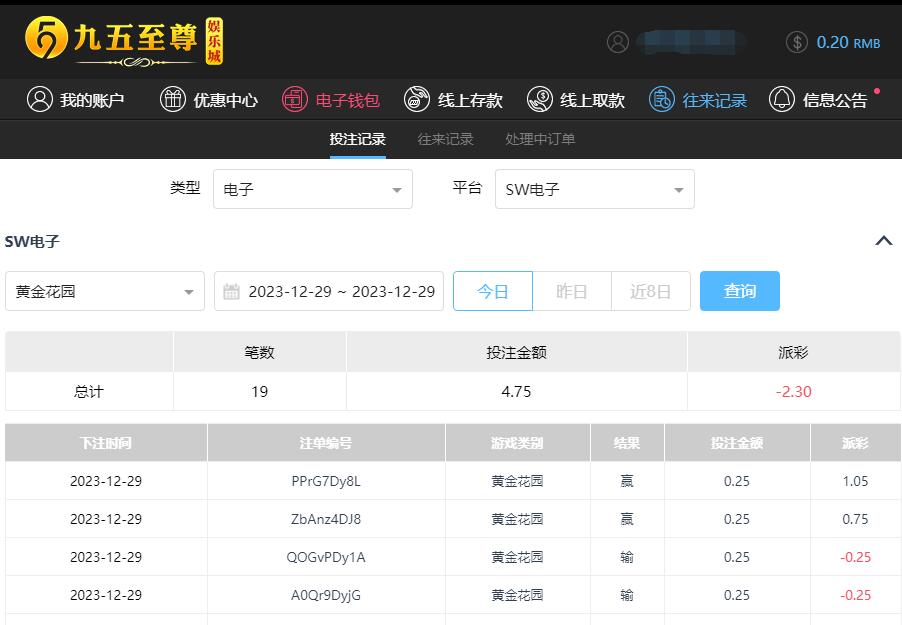The height and width of the screenshot is (625, 902).
Task: Collapse the SW电子 section chevron
Action: [x=884, y=241]
